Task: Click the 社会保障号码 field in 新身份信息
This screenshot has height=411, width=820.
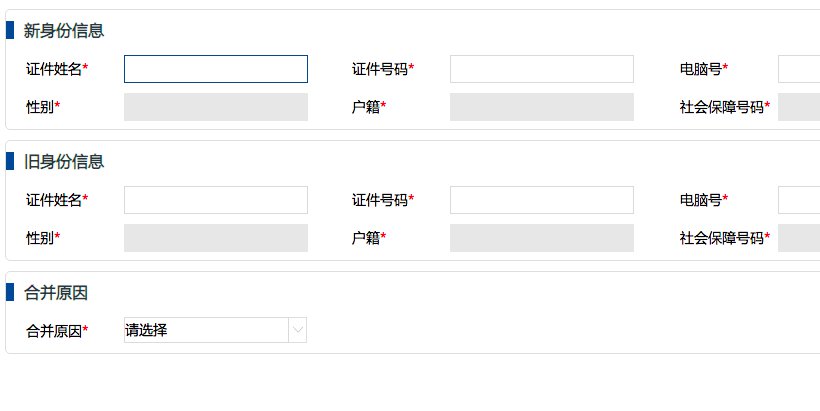Action: pyautogui.click(x=799, y=107)
